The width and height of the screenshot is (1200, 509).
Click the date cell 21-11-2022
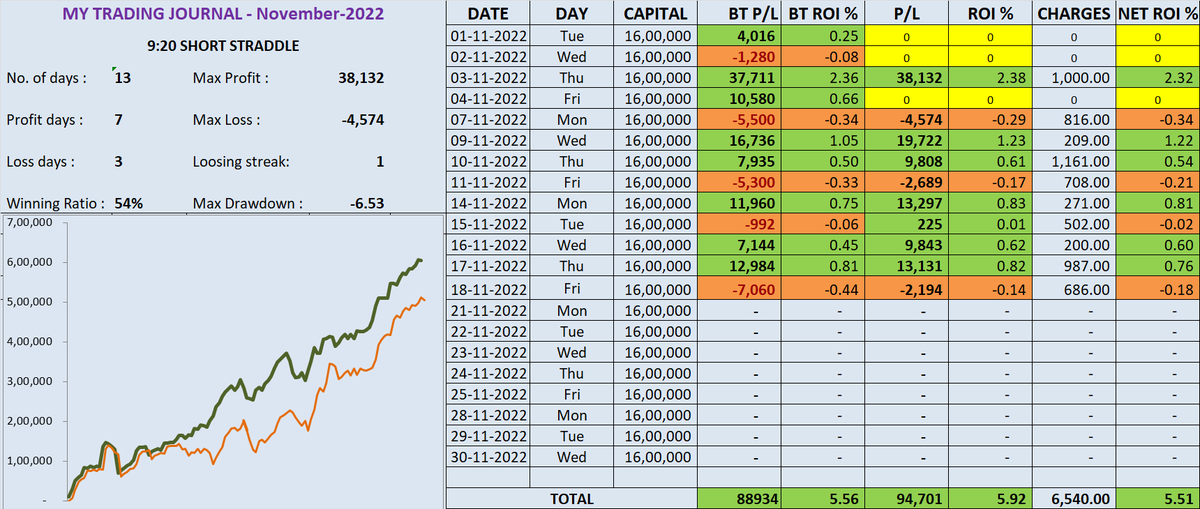tap(487, 310)
